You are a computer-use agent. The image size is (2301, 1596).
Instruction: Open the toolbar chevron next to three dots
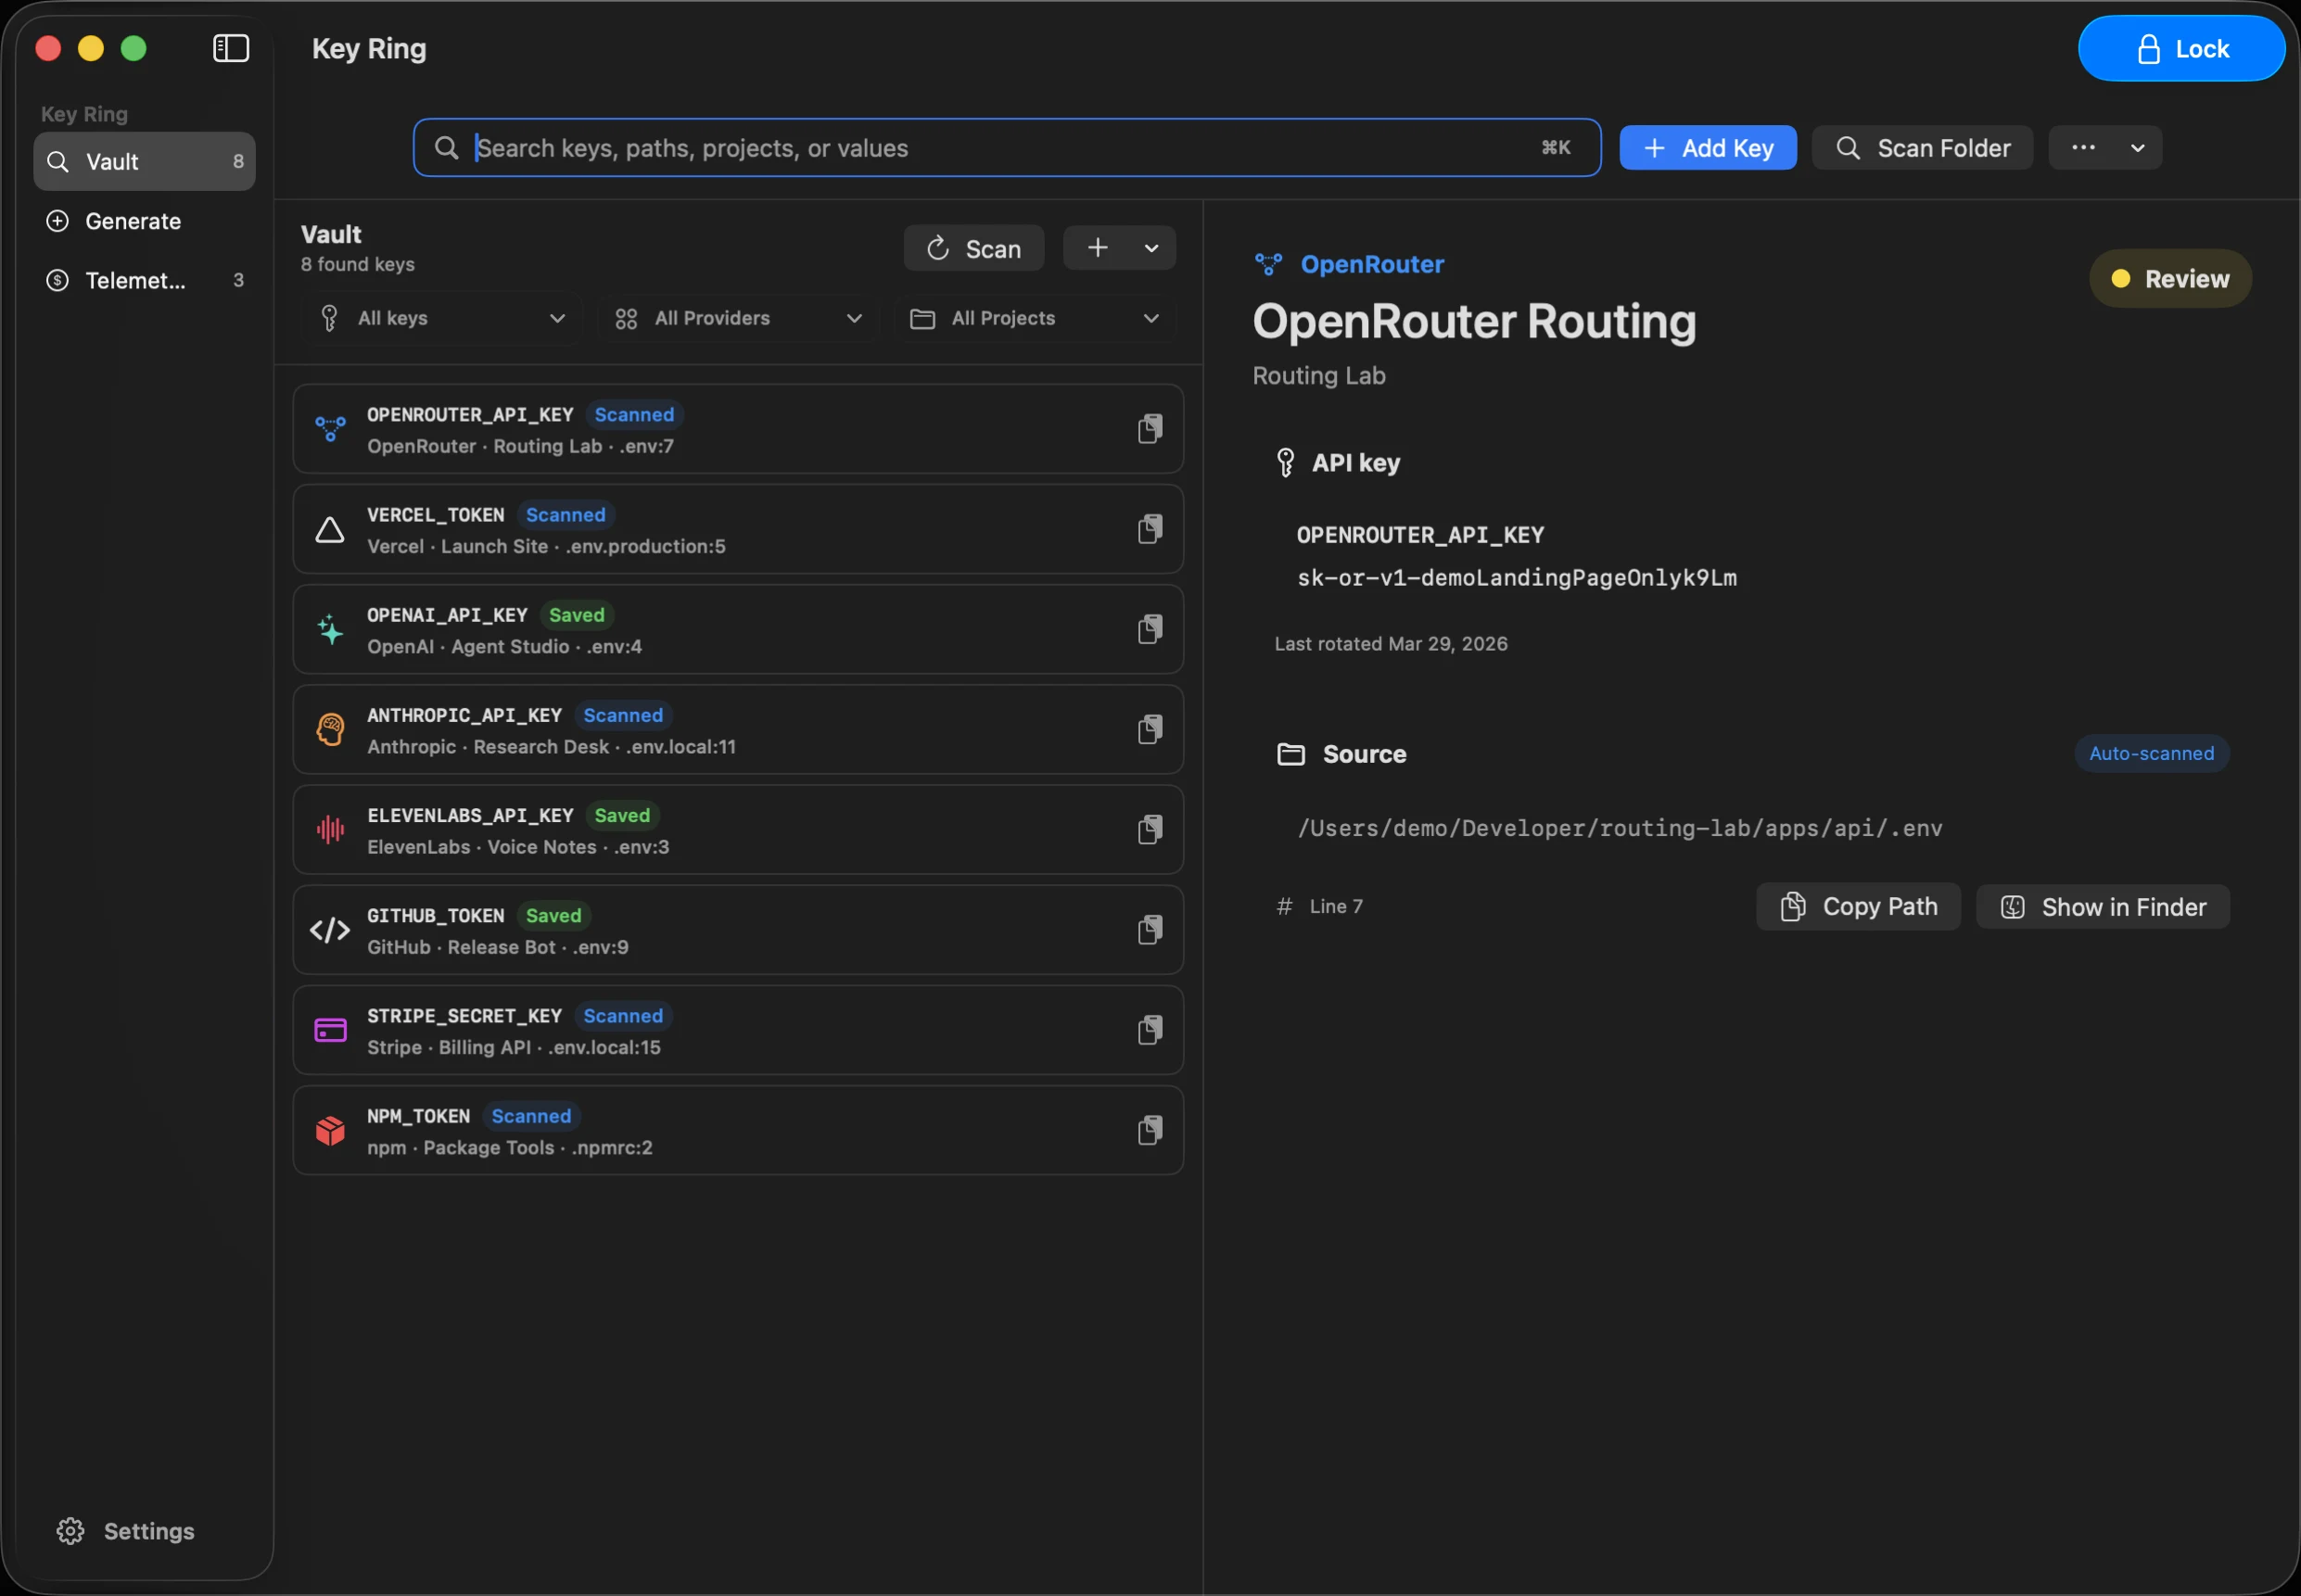click(x=2138, y=148)
